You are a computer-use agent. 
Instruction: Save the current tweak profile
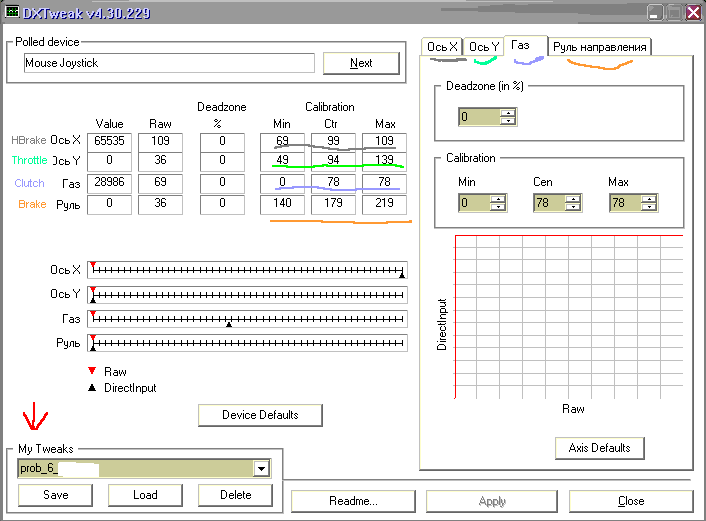55,495
